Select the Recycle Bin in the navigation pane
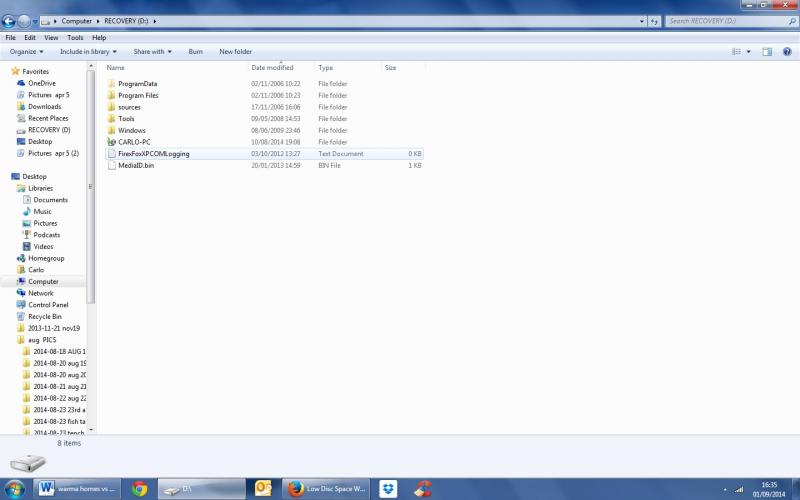Viewport: 800px width, 500px height. click(44, 316)
